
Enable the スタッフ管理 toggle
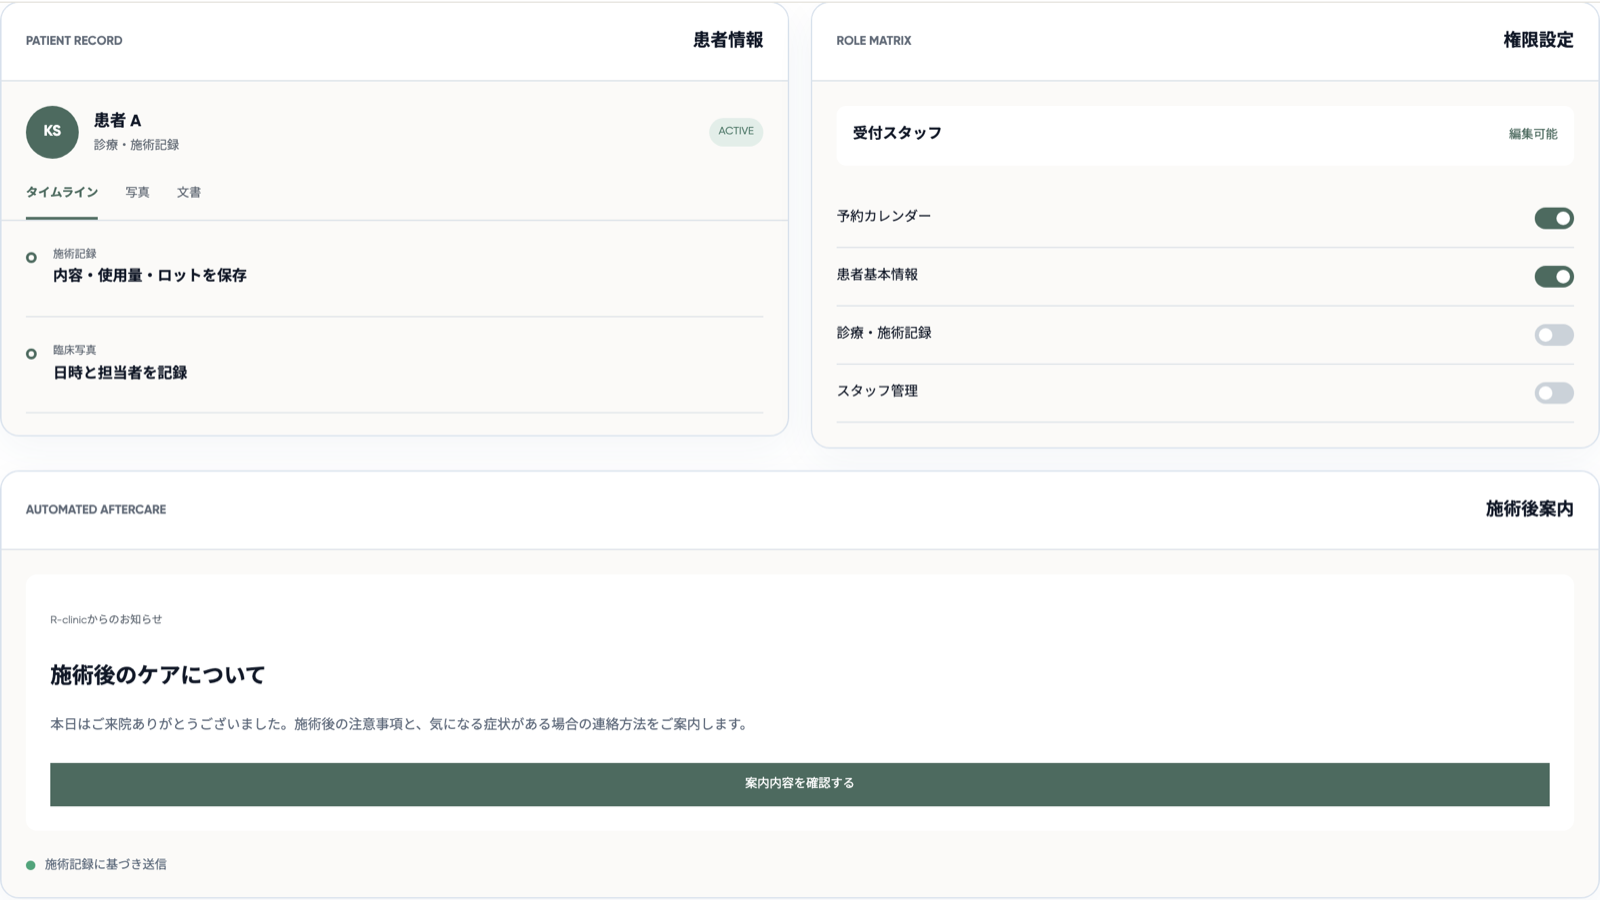tap(1554, 393)
